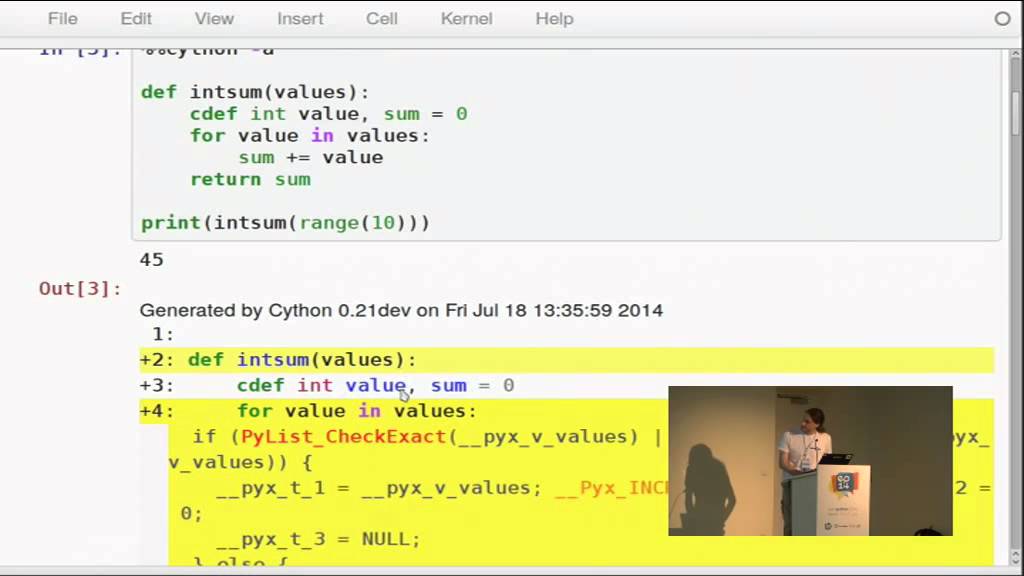Image resolution: width=1024 pixels, height=576 pixels.
Task: Click 'for value in values:' in input cell
Action: coord(310,136)
